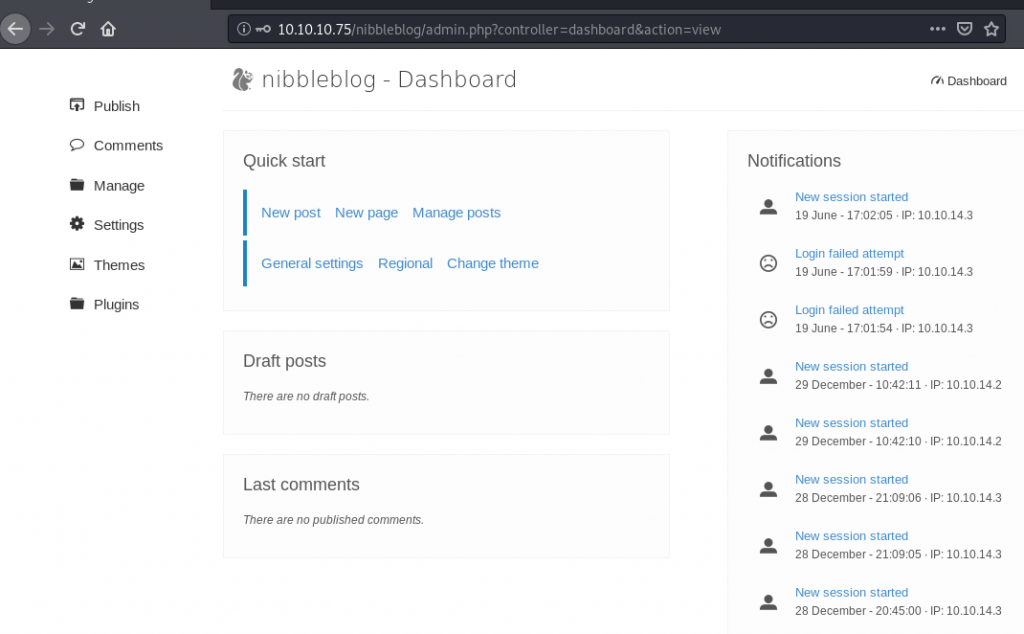Click the Dashboard gauge icon
The width and height of the screenshot is (1024, 634).
[937, 80]
